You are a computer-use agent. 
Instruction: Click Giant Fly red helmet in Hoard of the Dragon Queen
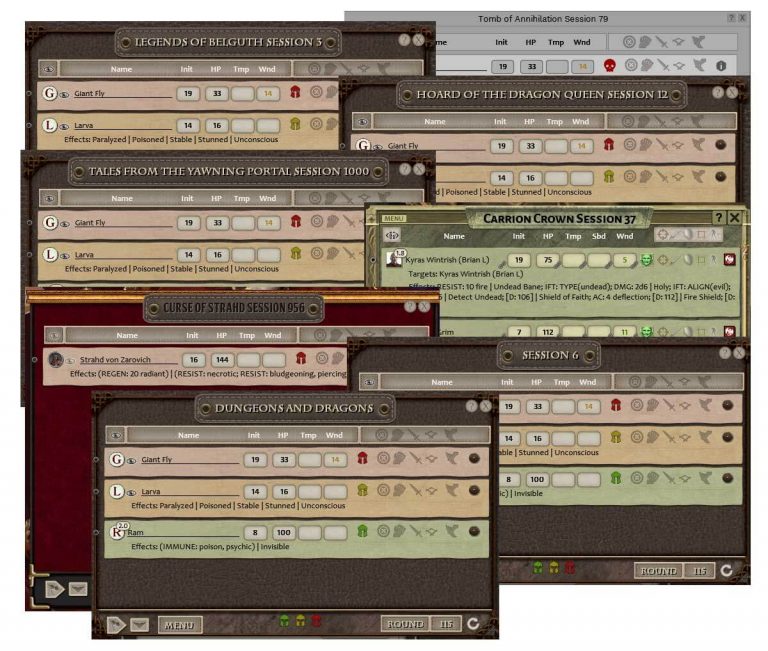pos(609,144)
